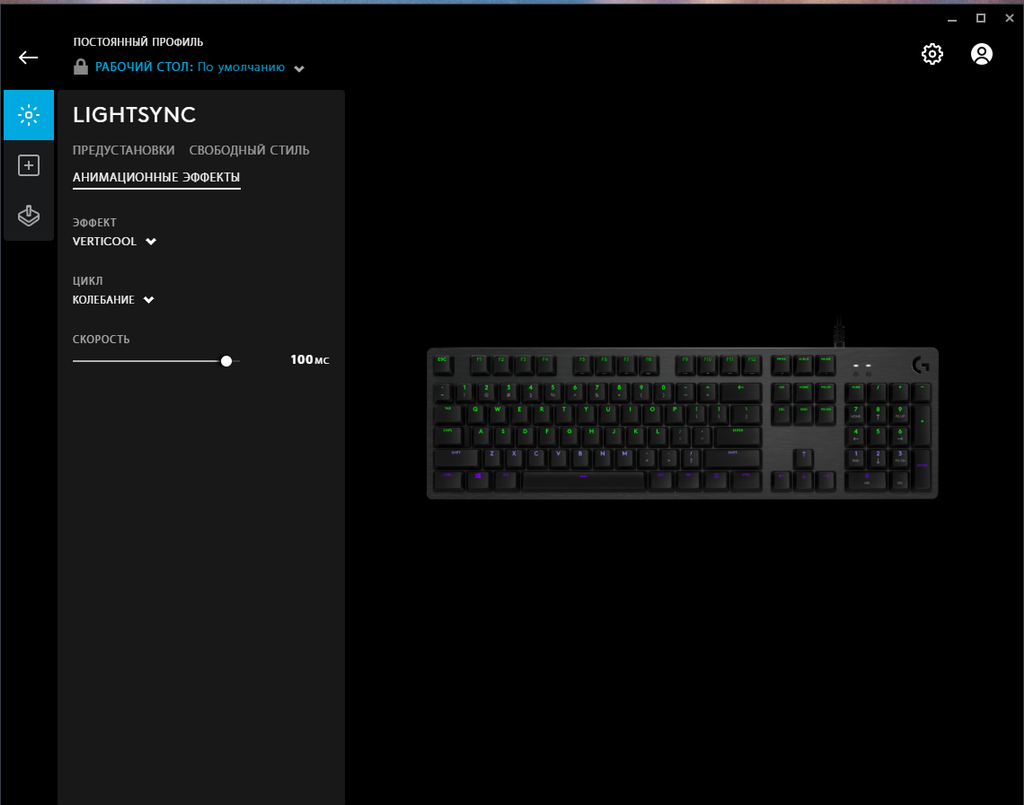Image resolution: width=1024 pixels, height=805 pixels.
Task: Open the LIGHTSYNC lighting sidebar icon
Action: pyautogui.click(x=29, y=115)
